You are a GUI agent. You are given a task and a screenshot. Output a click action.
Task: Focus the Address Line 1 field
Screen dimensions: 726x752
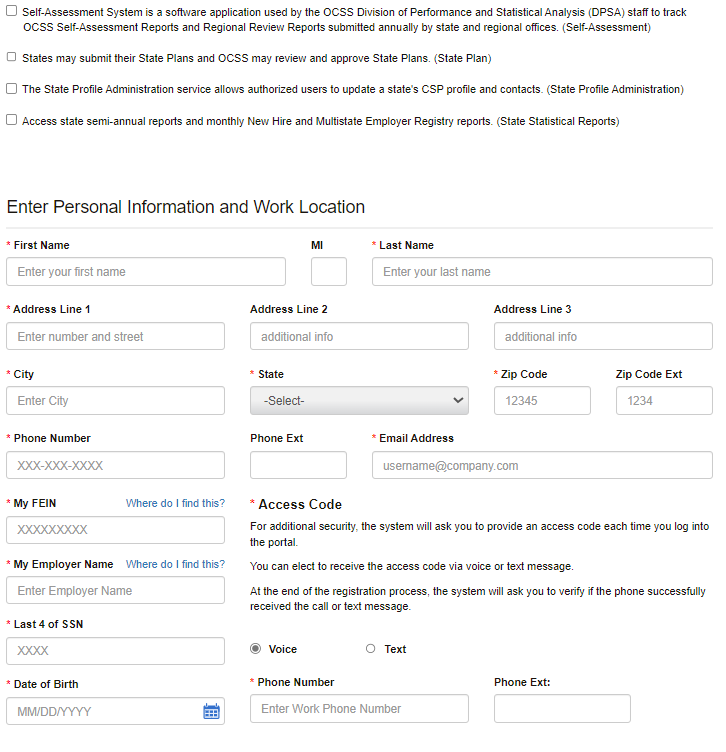pyautogui.click(x=115, y=337)
